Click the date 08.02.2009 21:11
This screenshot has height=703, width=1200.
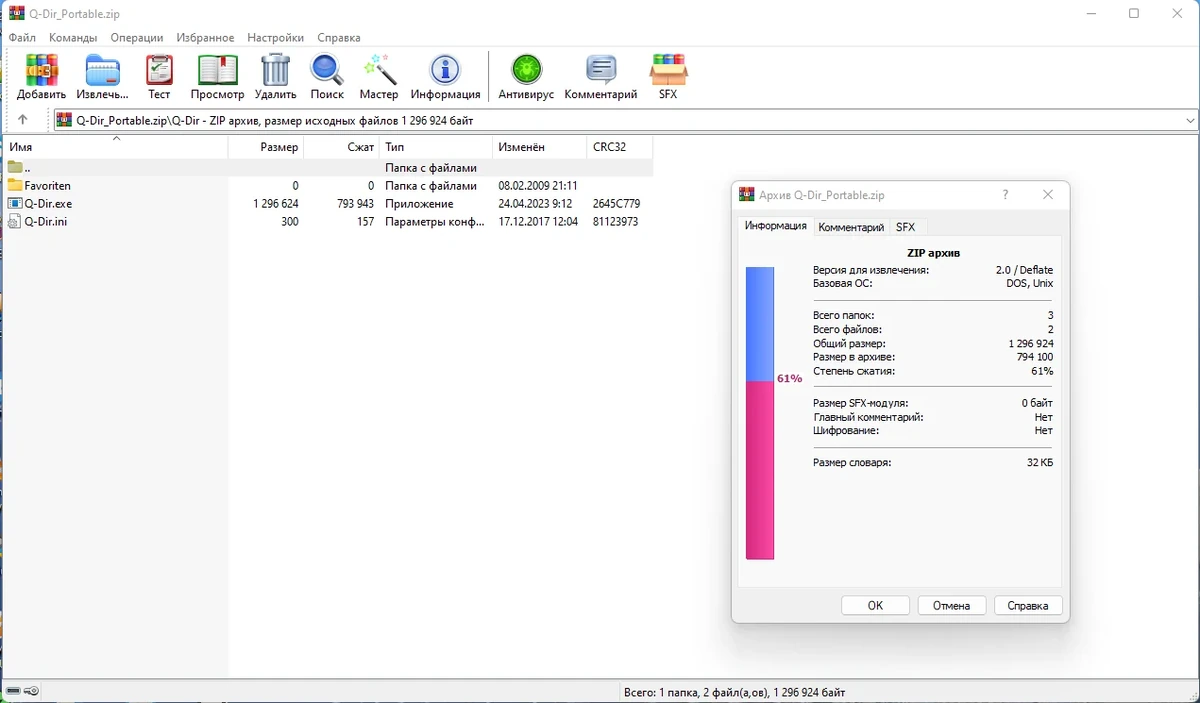coord(538,186)
